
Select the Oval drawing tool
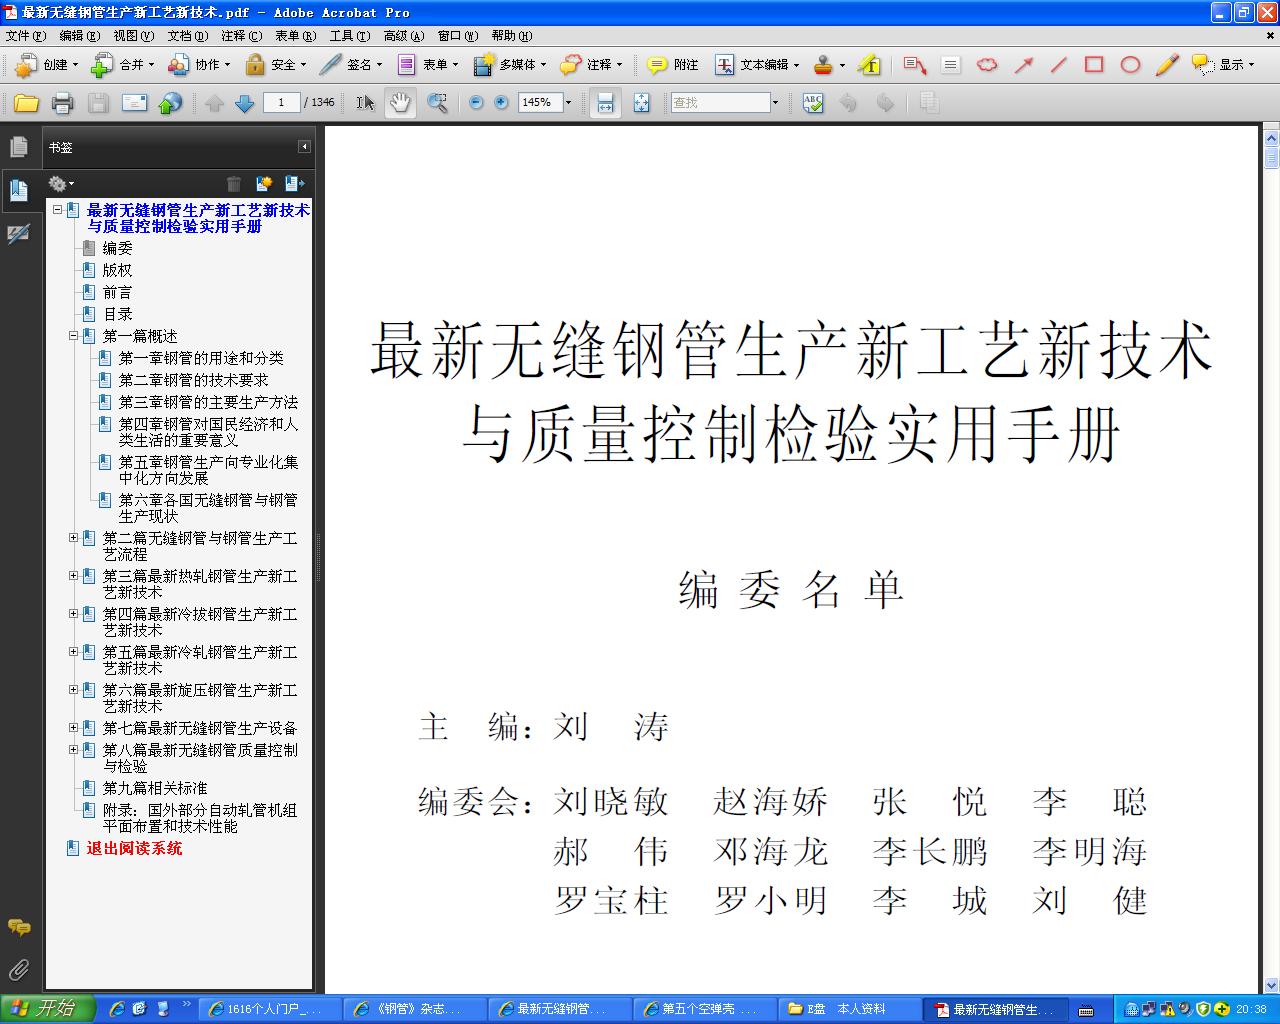1130,65
